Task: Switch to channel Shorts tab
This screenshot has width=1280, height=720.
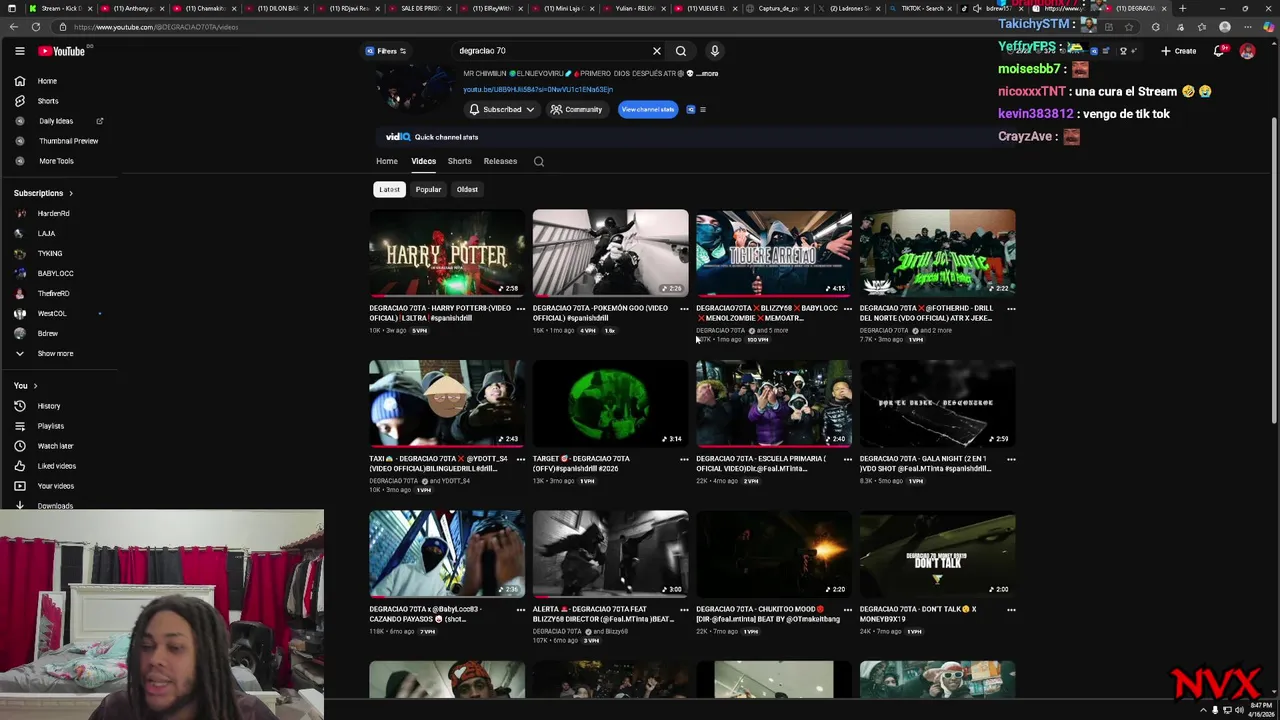Action: (459, 161)
